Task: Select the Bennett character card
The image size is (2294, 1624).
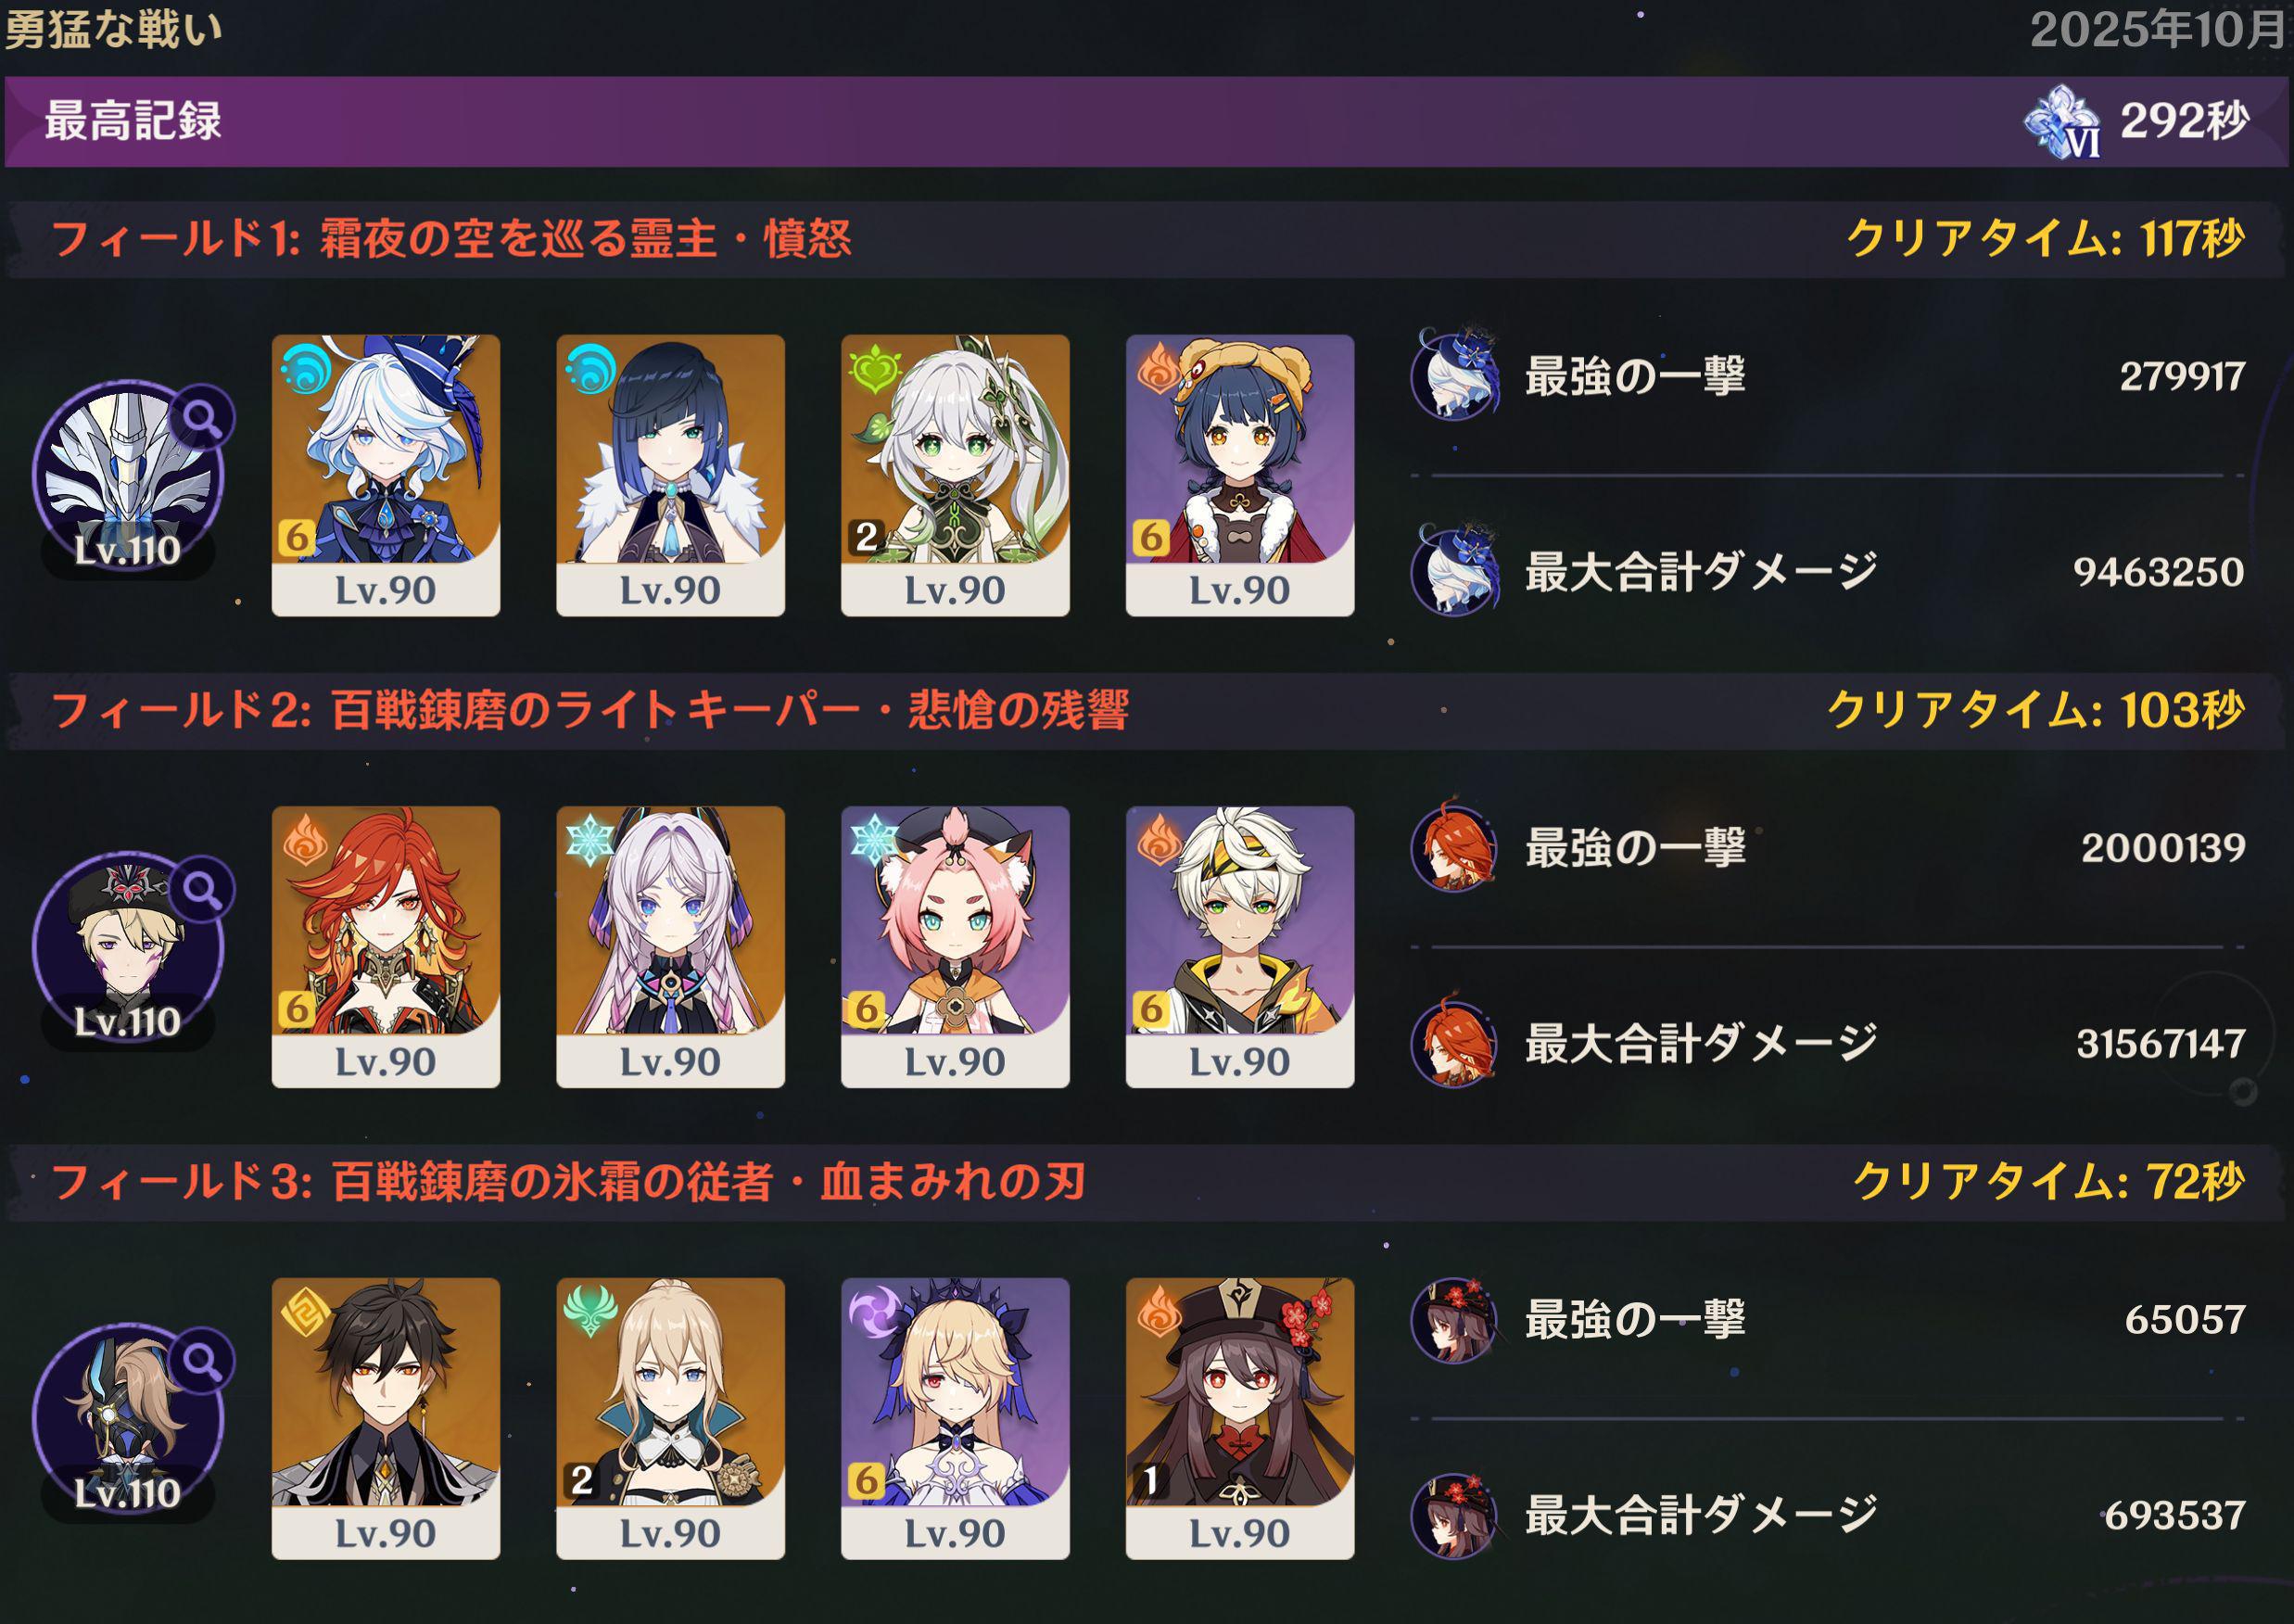Action: [x=1240, y=947]
